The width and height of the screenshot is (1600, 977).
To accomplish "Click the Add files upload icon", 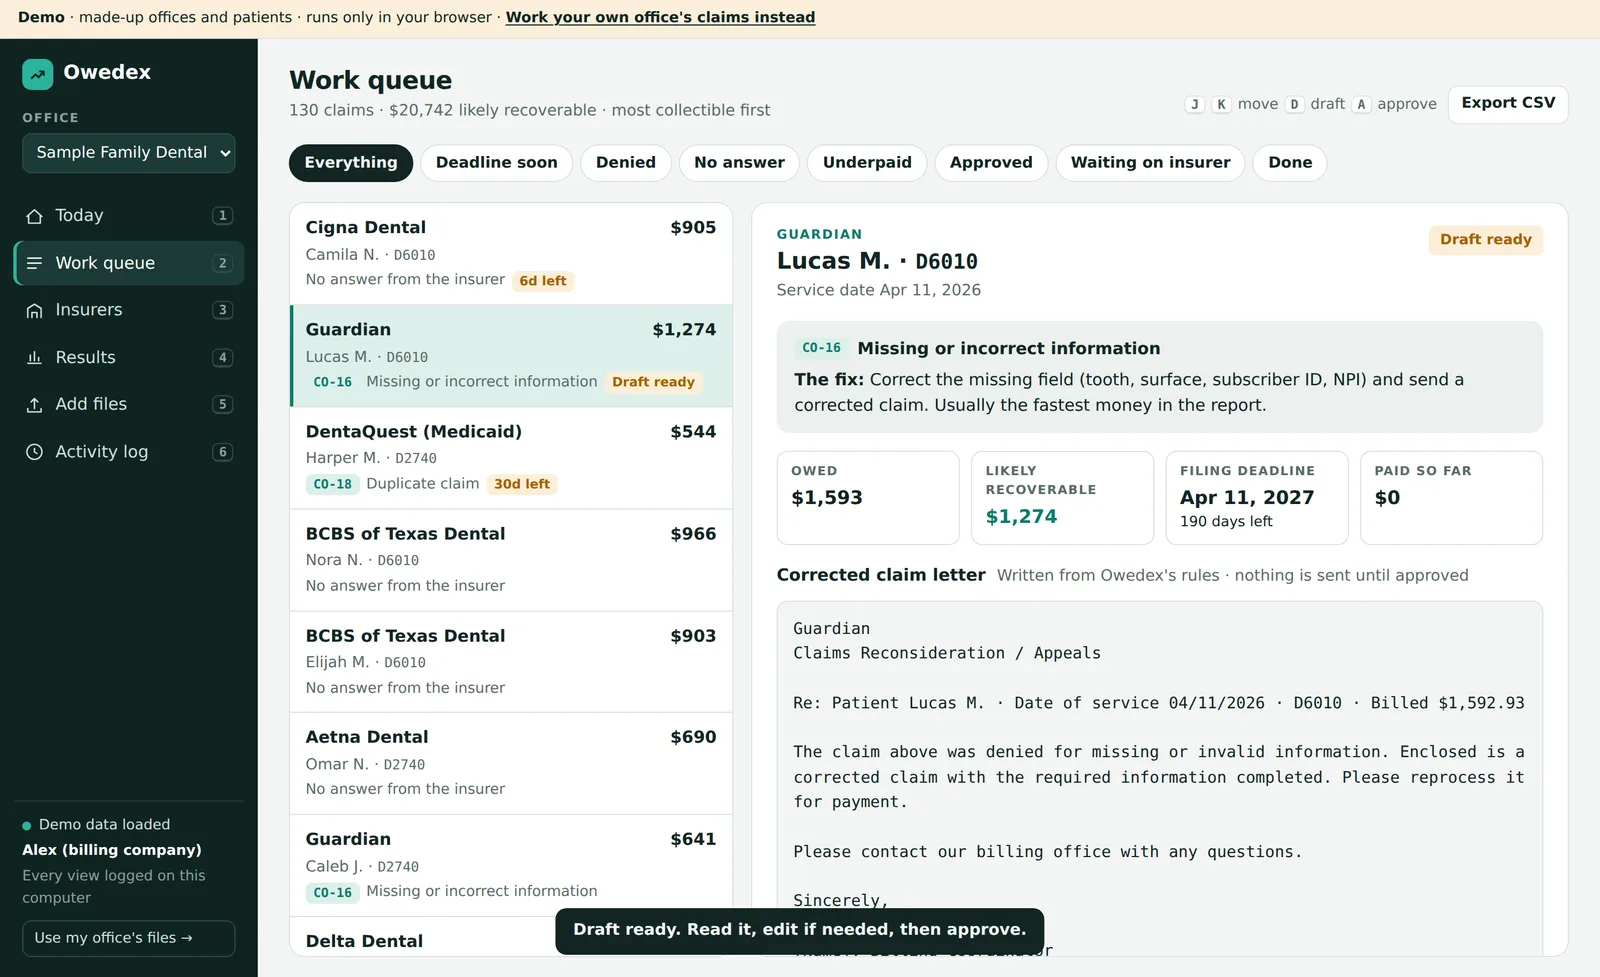I will pos(34,404).
